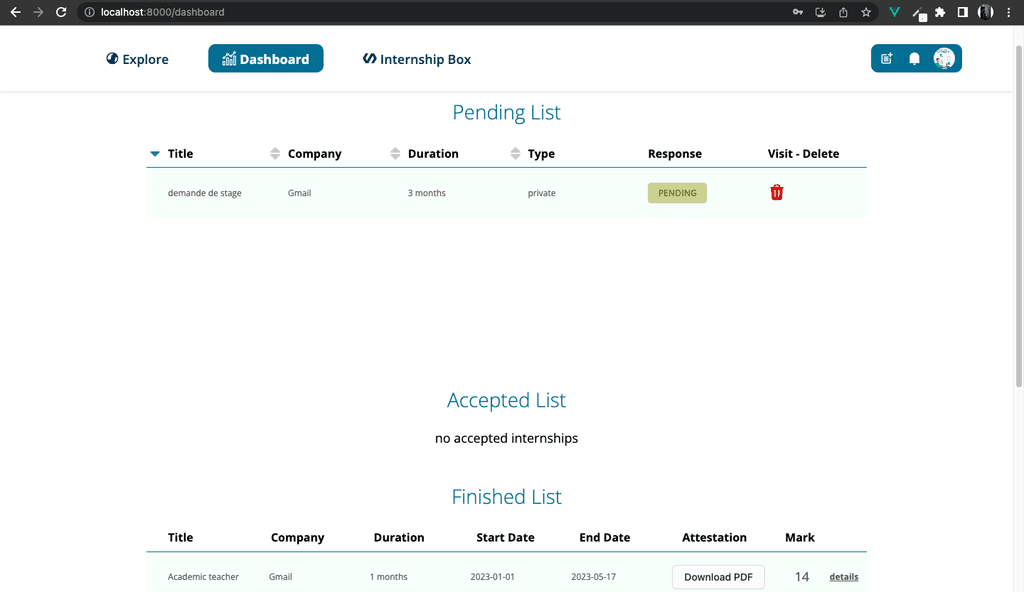1024x592 pixels.
Task: Click the PENDING response badge
Action: click(x=677, y=193)
